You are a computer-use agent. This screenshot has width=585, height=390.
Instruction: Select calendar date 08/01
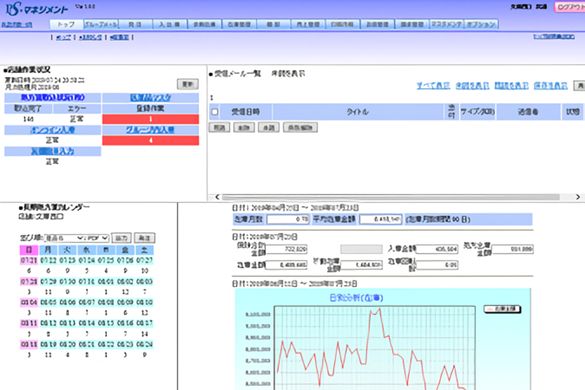pyautogui.click(x=106, y=281)
